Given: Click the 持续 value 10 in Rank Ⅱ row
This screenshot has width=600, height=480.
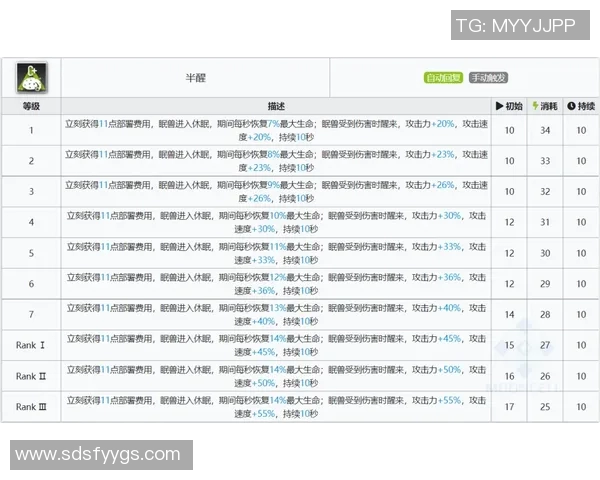Looking at the screenshot, I should coord(581,376).
